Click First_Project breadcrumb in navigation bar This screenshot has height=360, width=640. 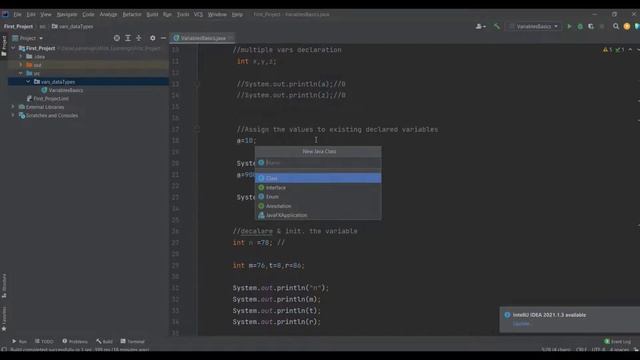click(18, 27)
